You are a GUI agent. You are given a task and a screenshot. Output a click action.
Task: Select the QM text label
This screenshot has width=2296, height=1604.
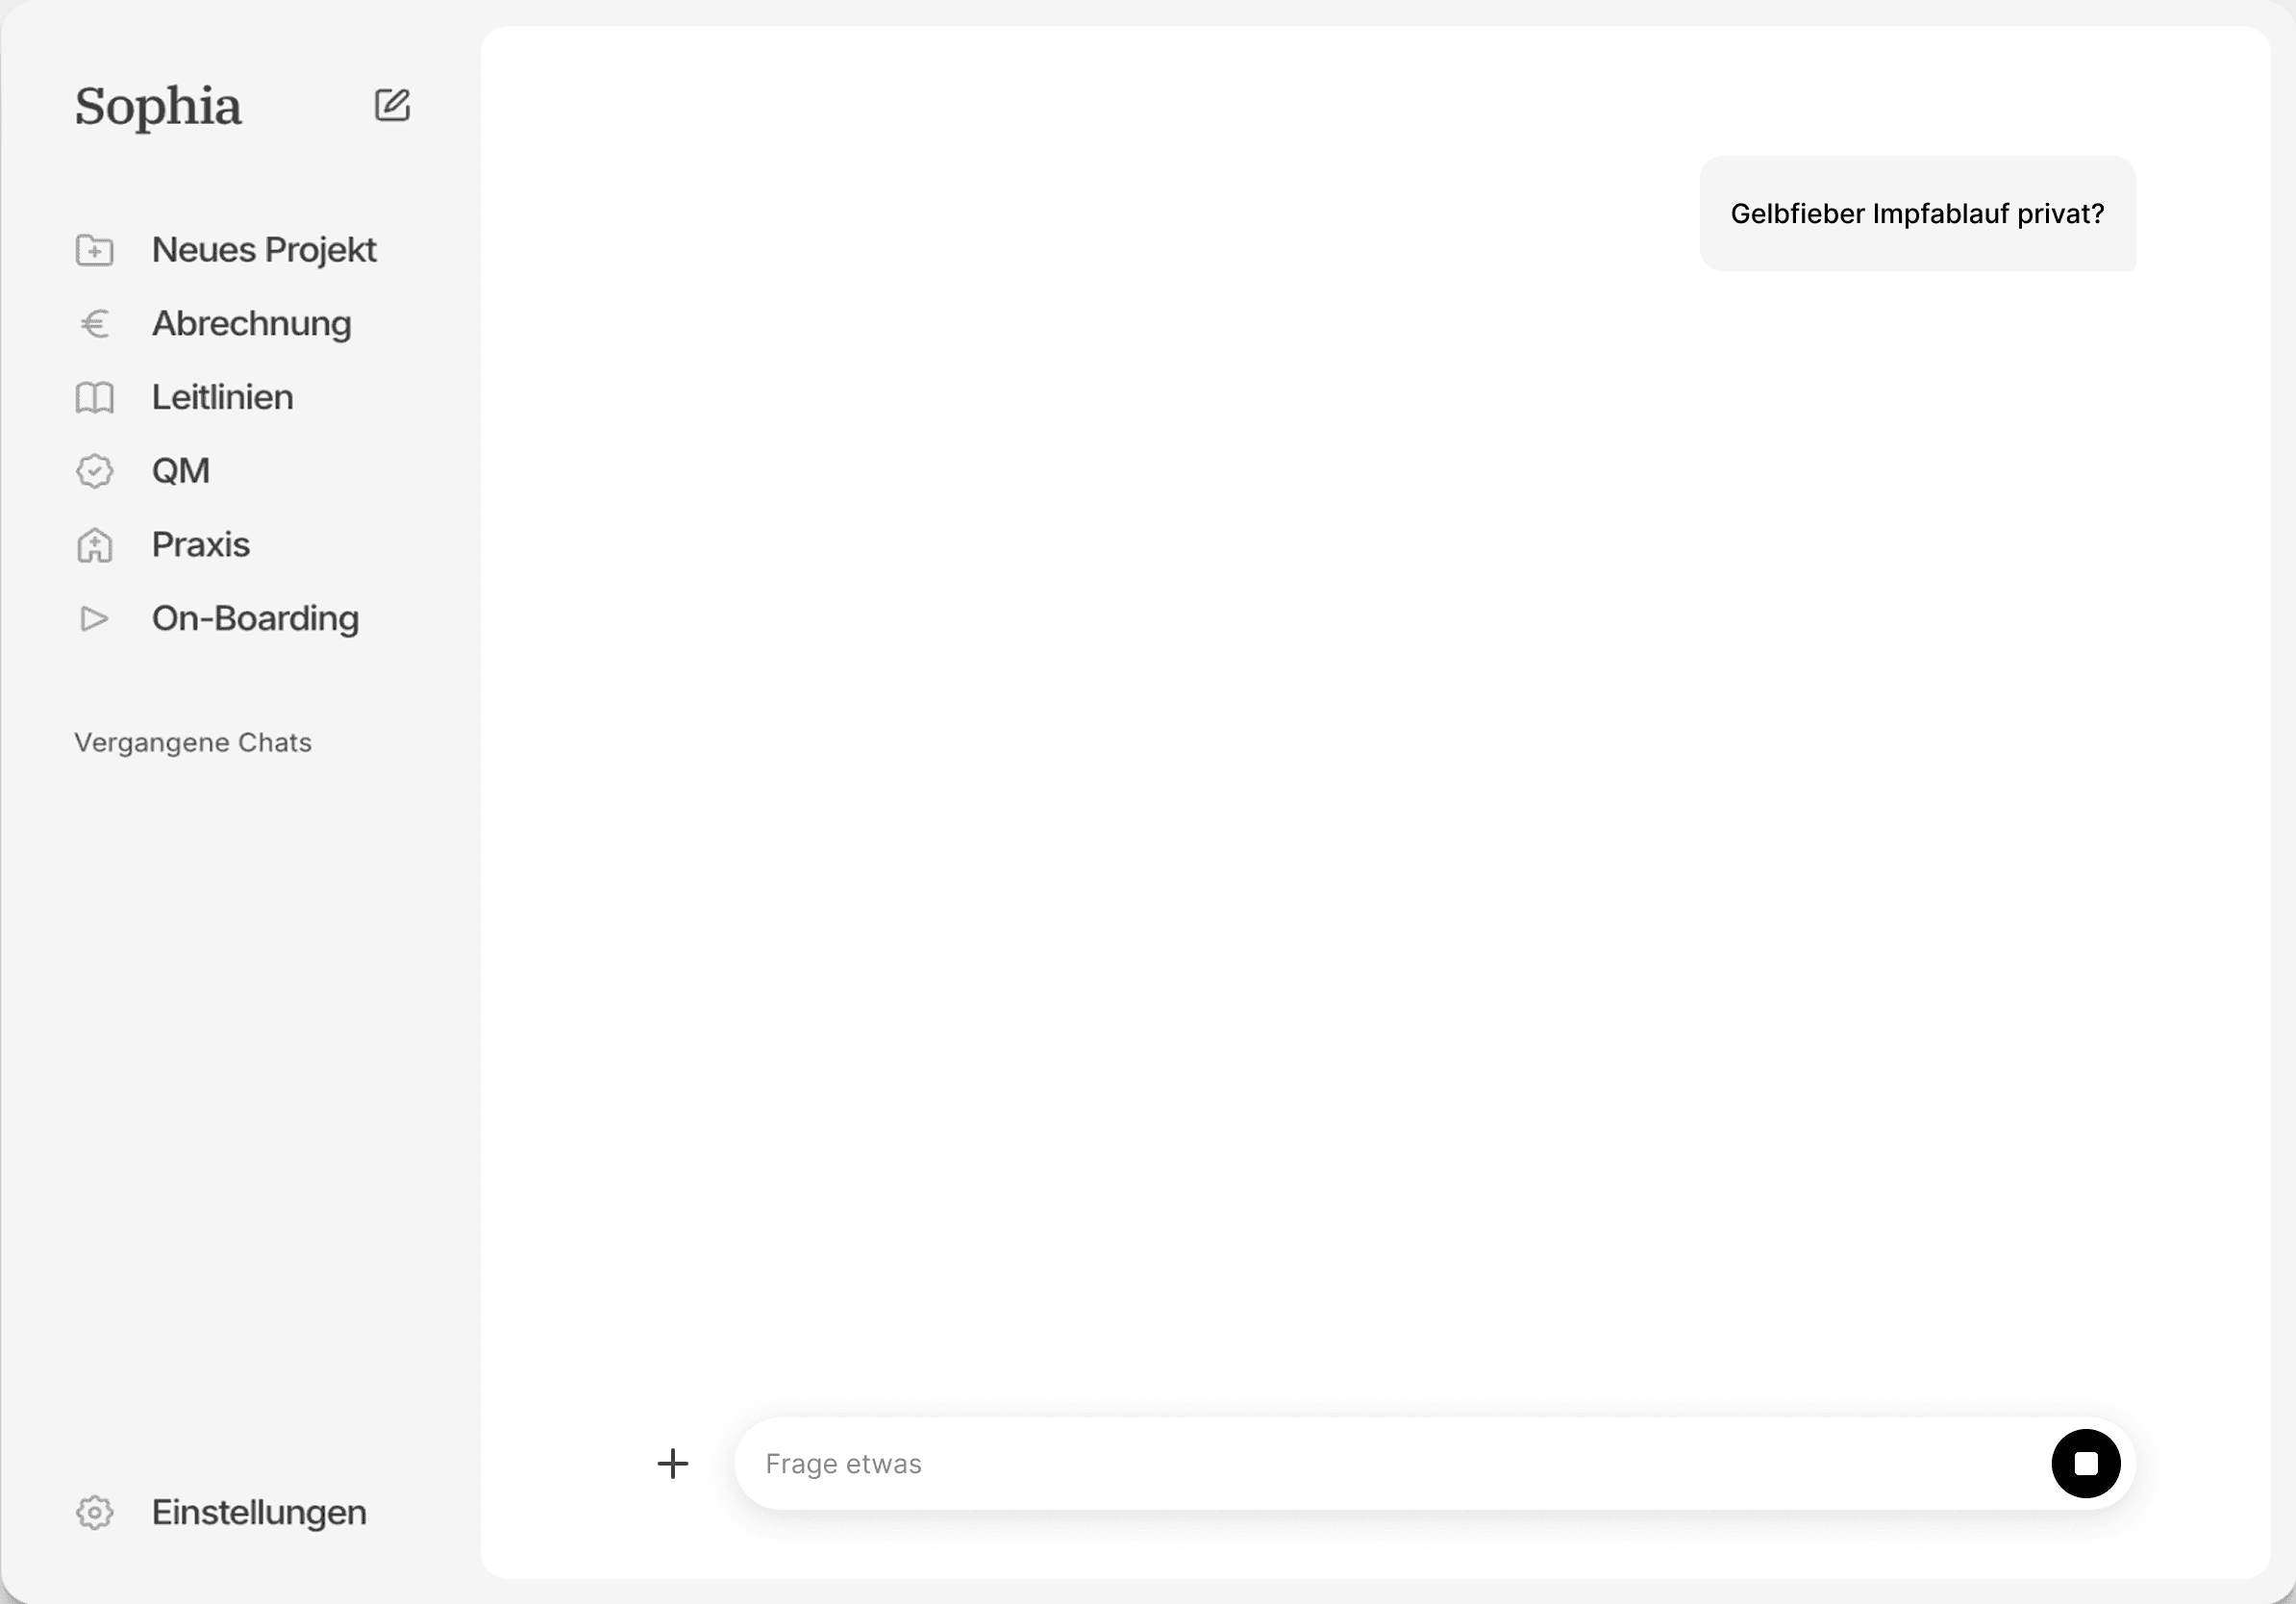click(x=181, y=471)
